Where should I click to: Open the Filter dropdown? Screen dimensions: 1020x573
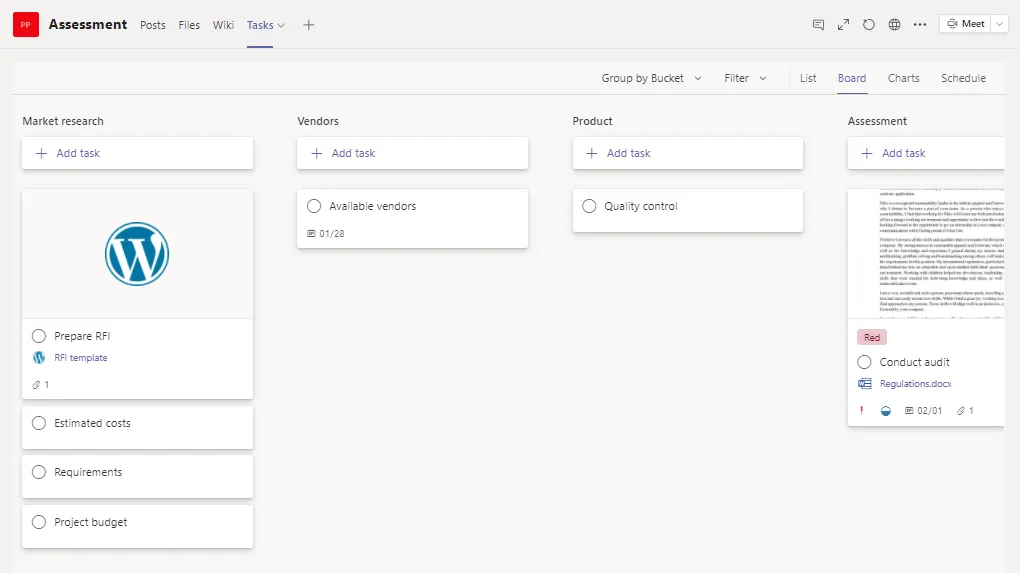(x=745, y=78)
